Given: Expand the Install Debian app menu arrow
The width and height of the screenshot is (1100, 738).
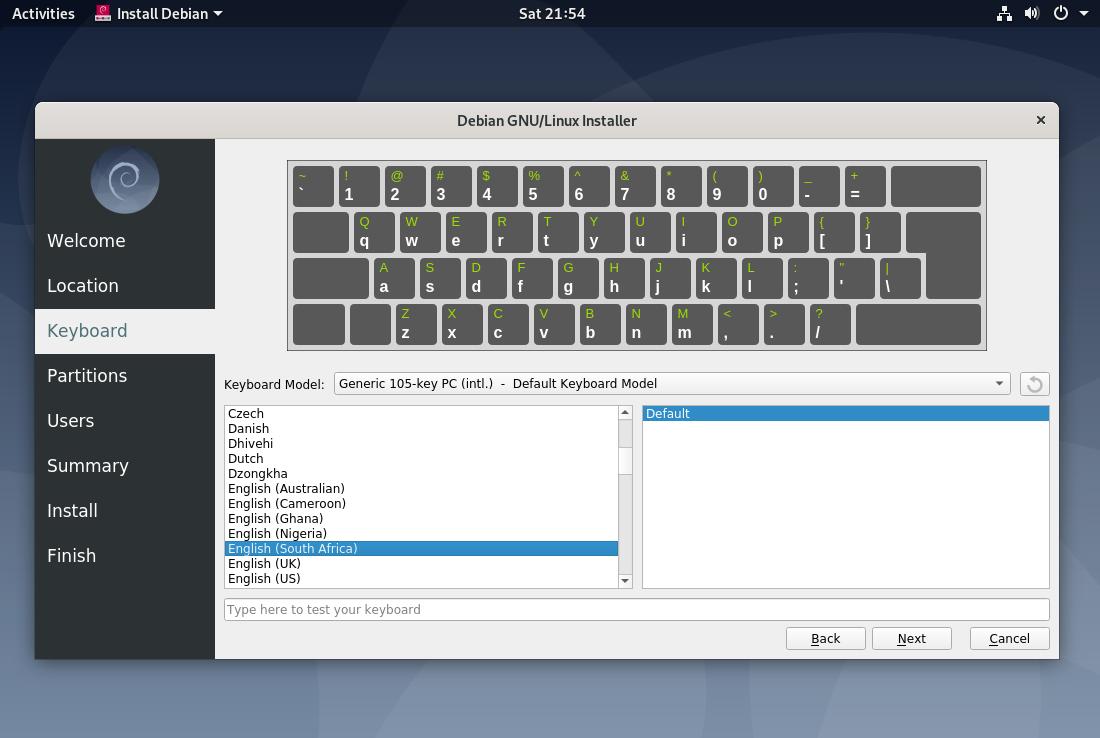Looking at the screenshot, I should (x=217, y=13).
